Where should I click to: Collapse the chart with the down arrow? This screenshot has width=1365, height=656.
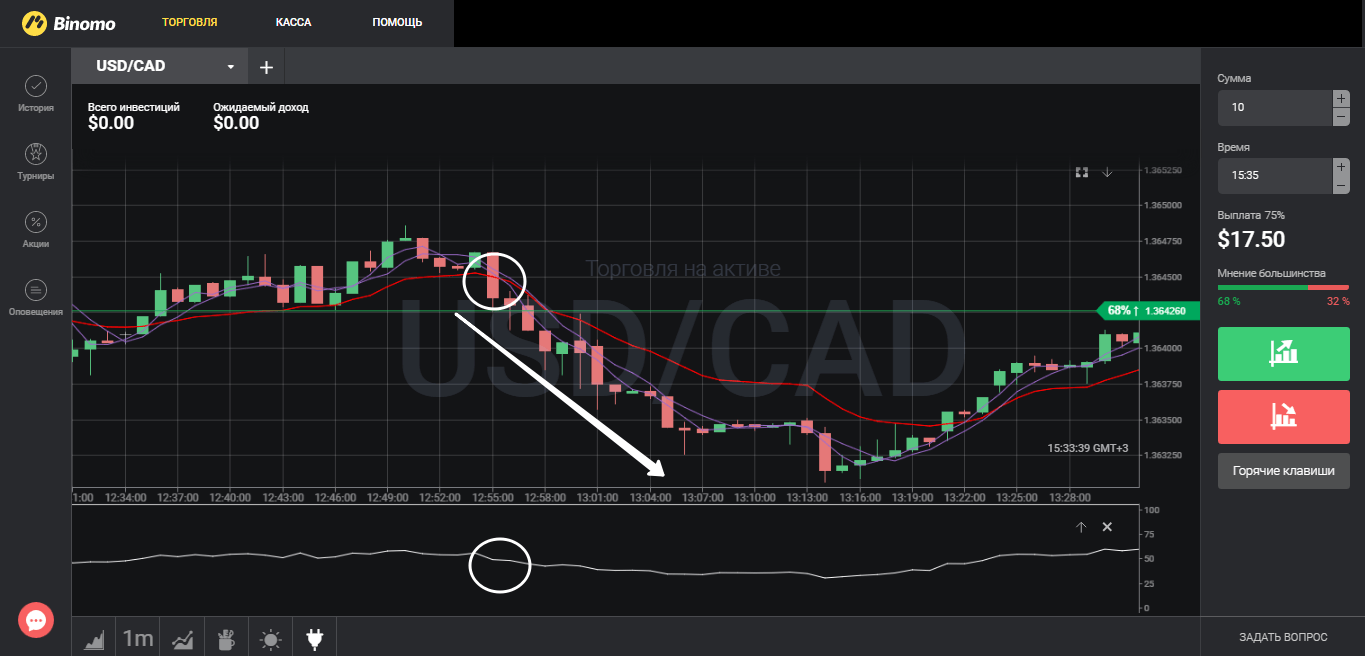(x=1107, y=172)
